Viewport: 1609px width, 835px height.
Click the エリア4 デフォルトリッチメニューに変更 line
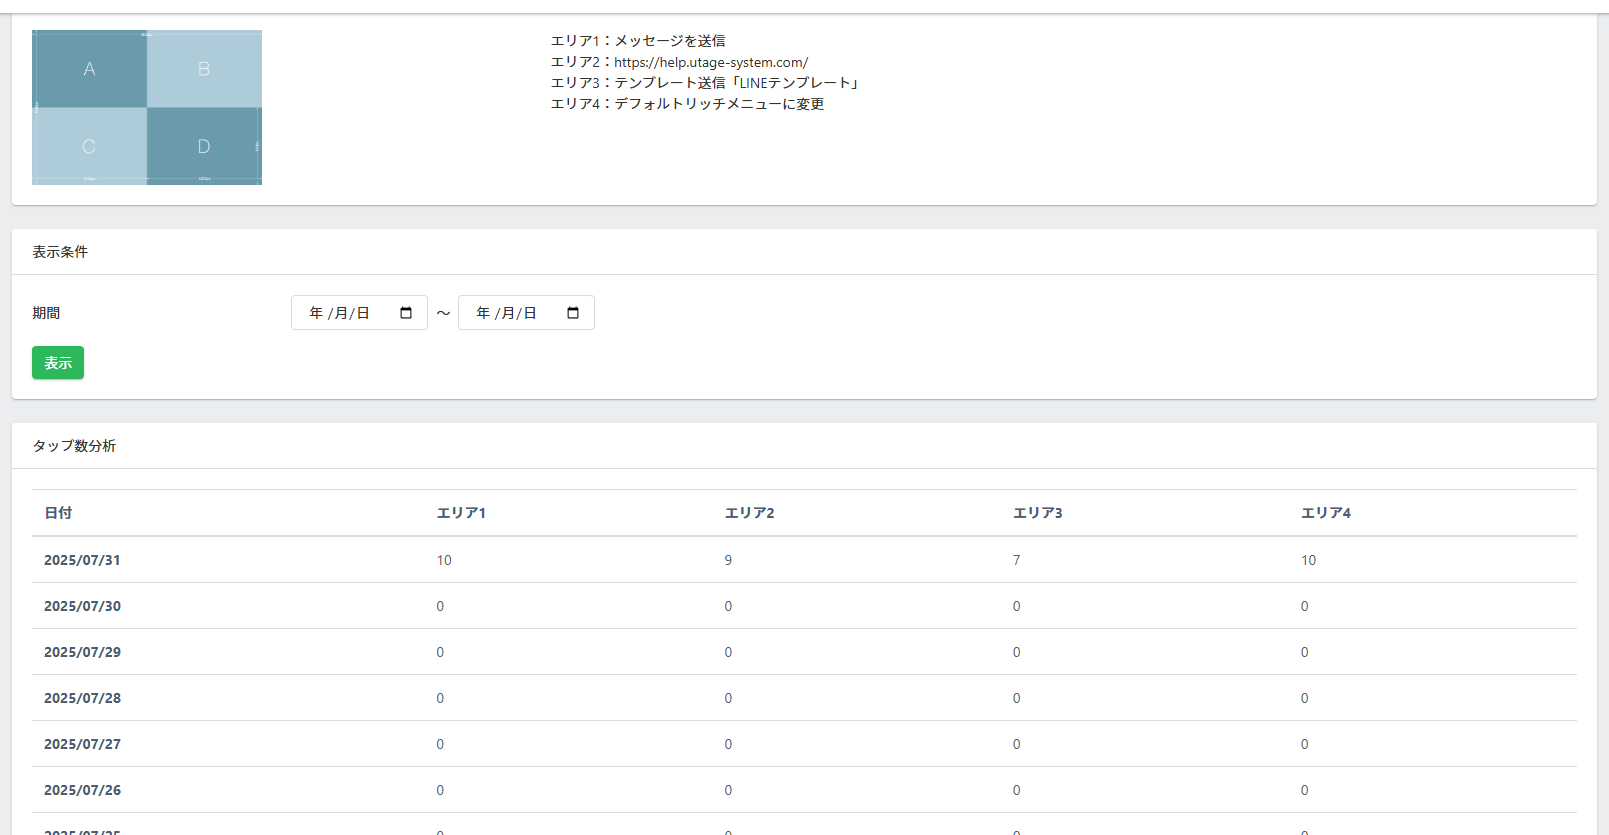point(687,104)
